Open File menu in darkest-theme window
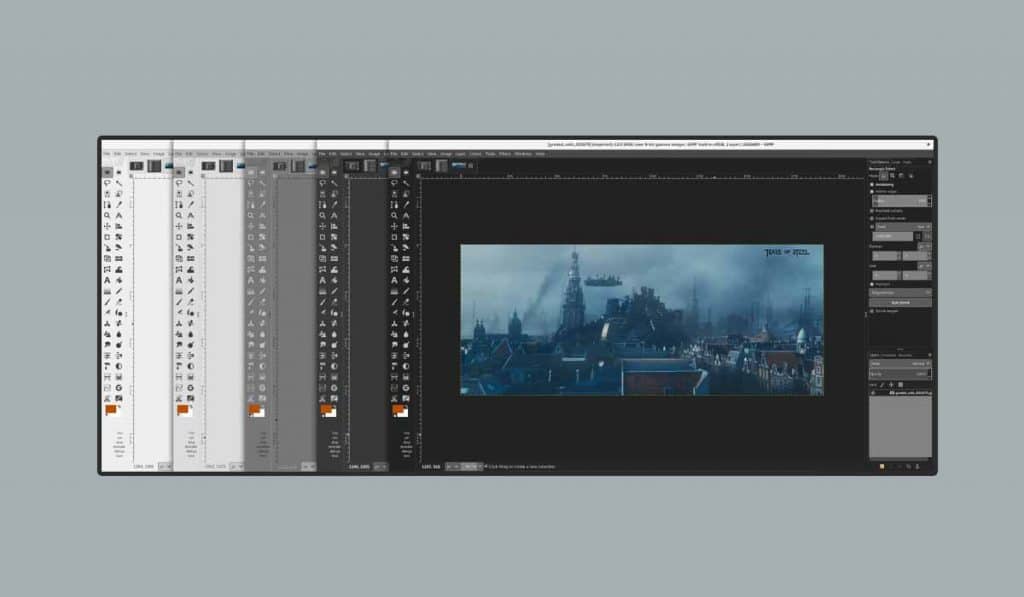Screen dimensions: 1024x597 (394, 154)
